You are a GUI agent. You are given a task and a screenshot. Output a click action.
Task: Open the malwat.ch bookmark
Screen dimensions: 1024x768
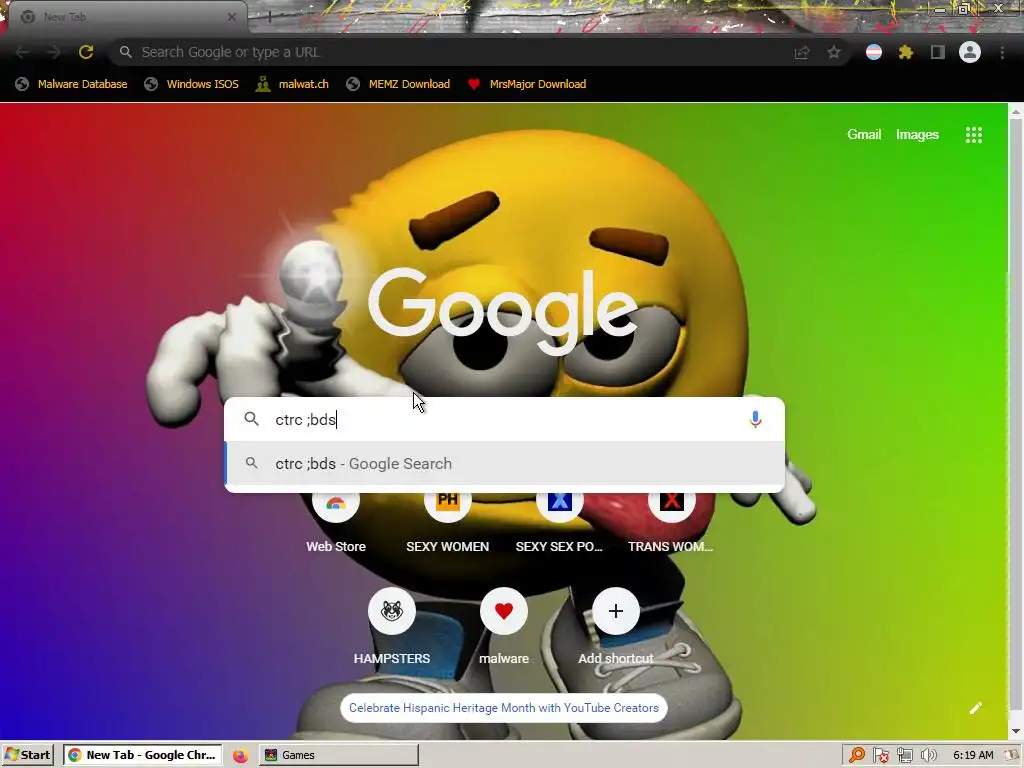[292, 84]
